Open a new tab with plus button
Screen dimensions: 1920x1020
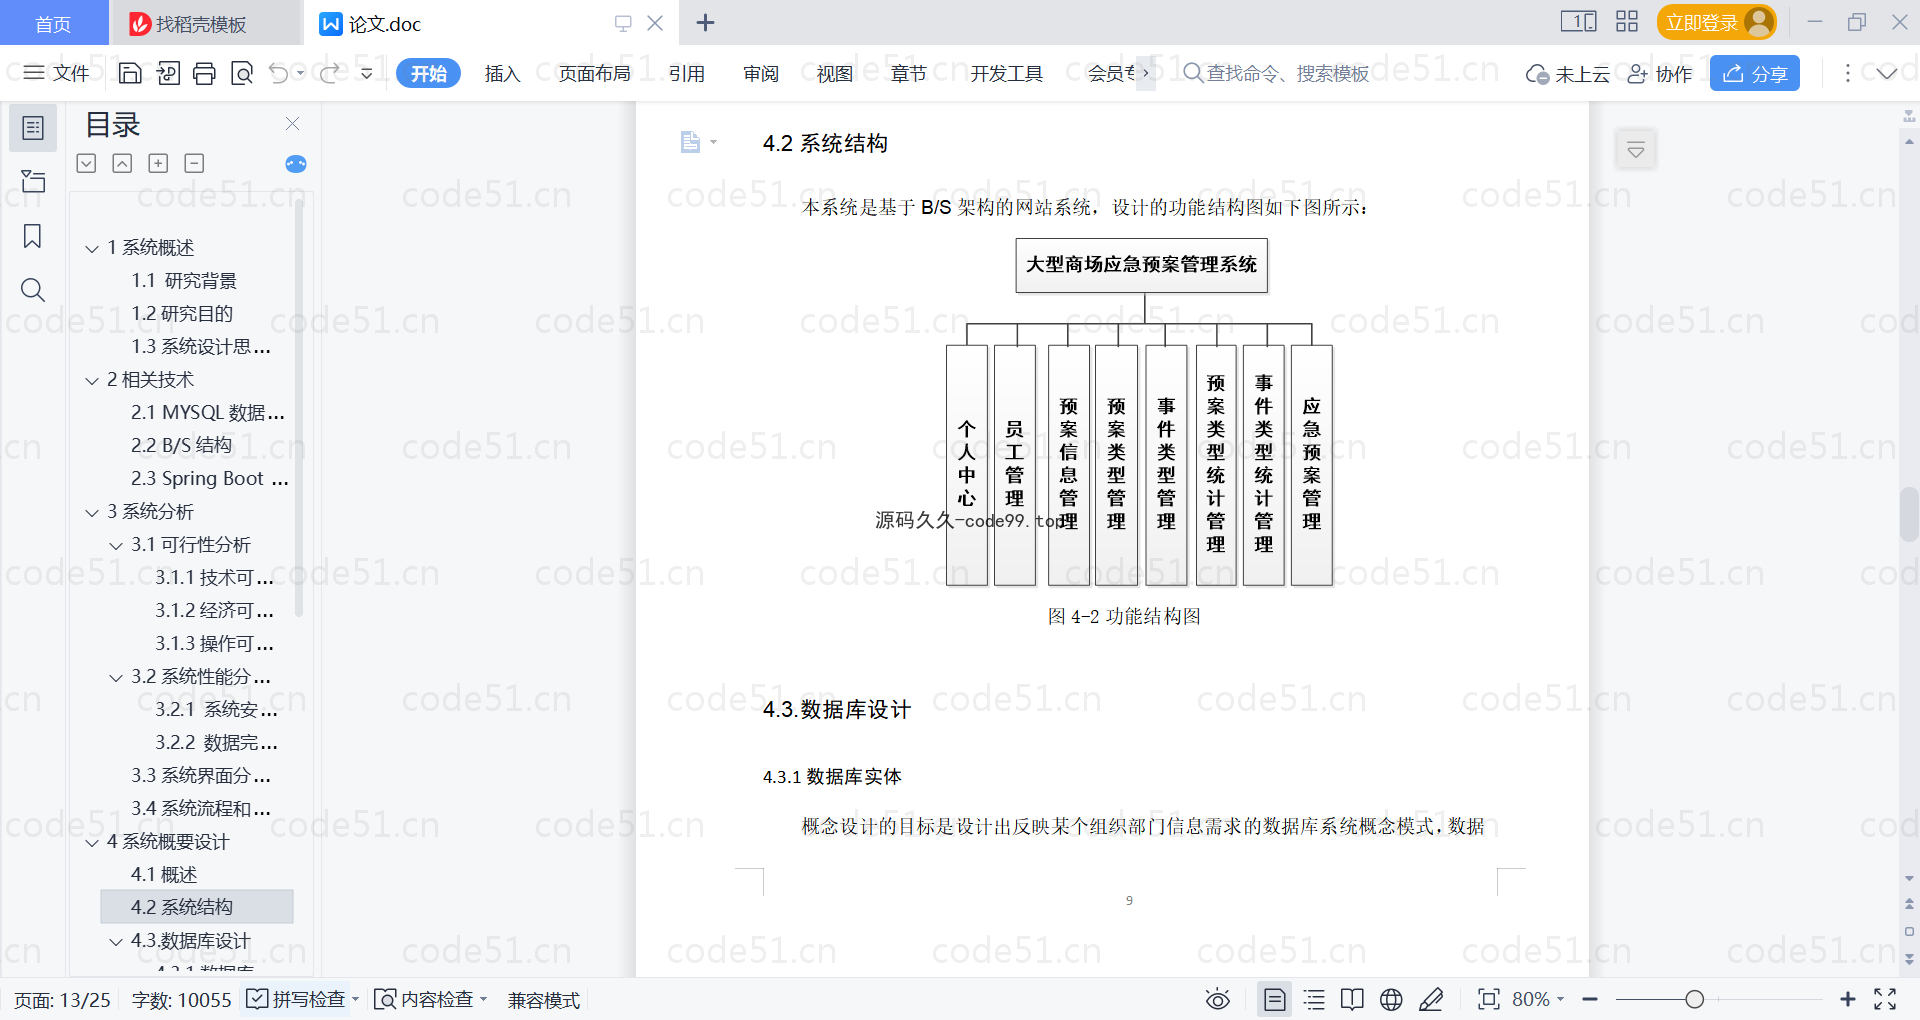[705, 22]
